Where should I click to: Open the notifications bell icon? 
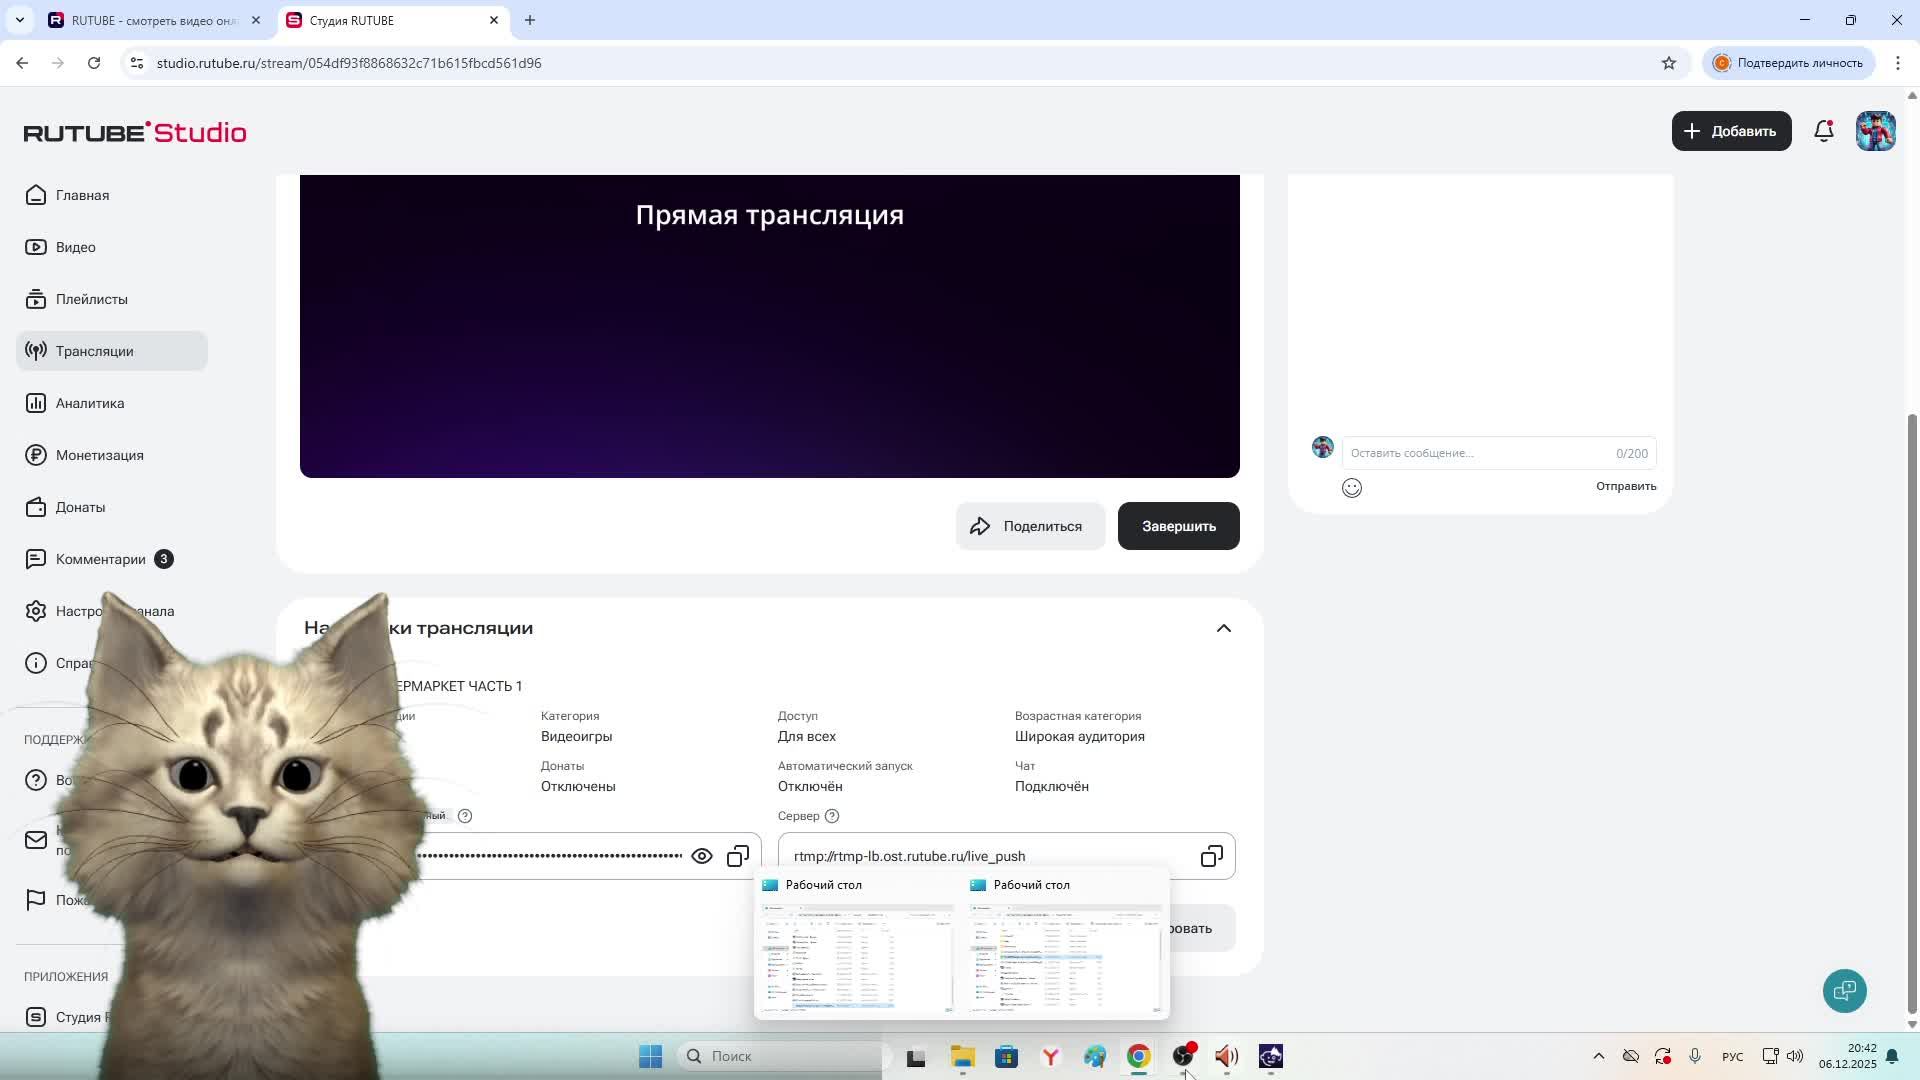[x=1823, y=131]
